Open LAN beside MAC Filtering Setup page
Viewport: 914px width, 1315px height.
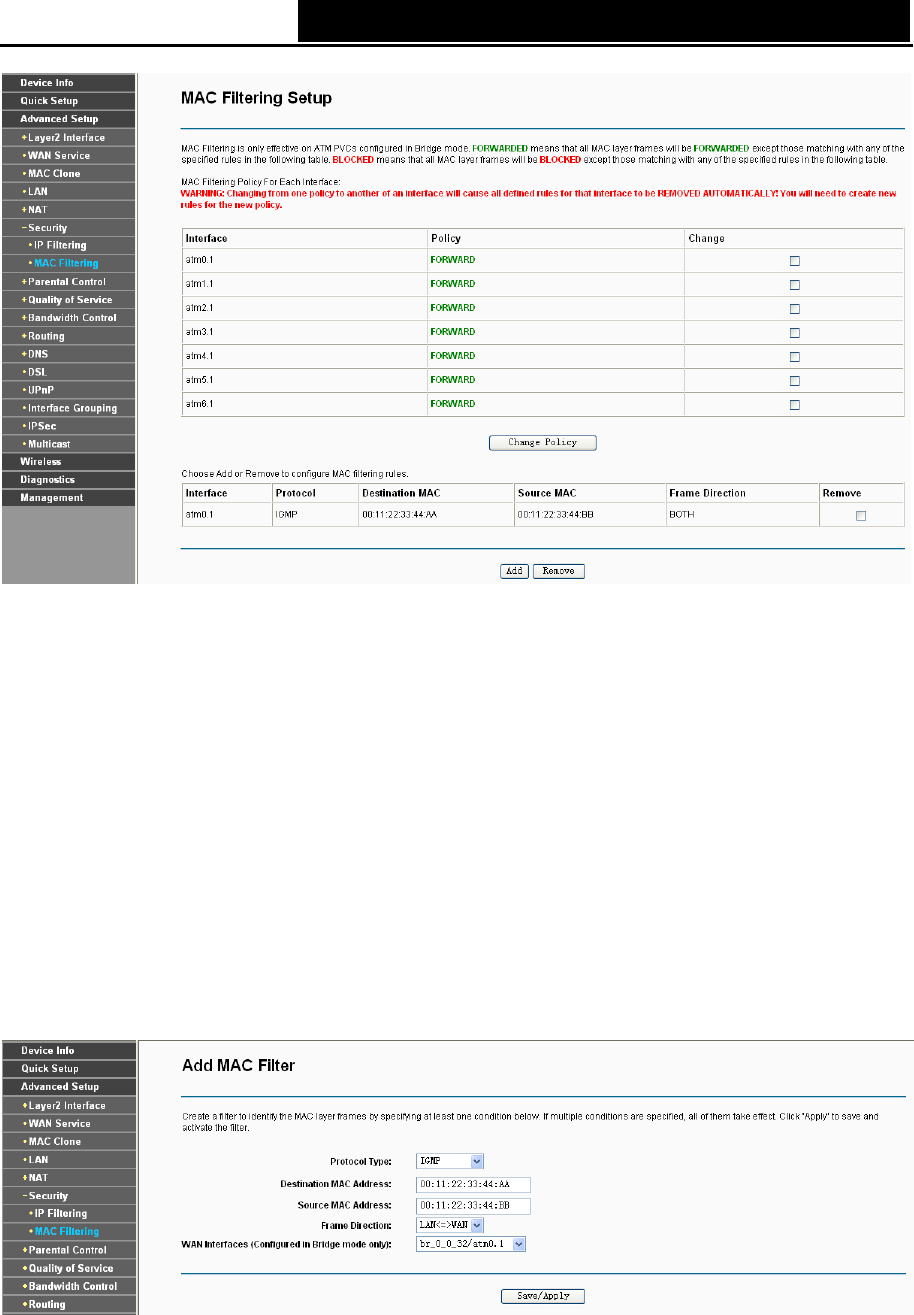tap(68, 191)
